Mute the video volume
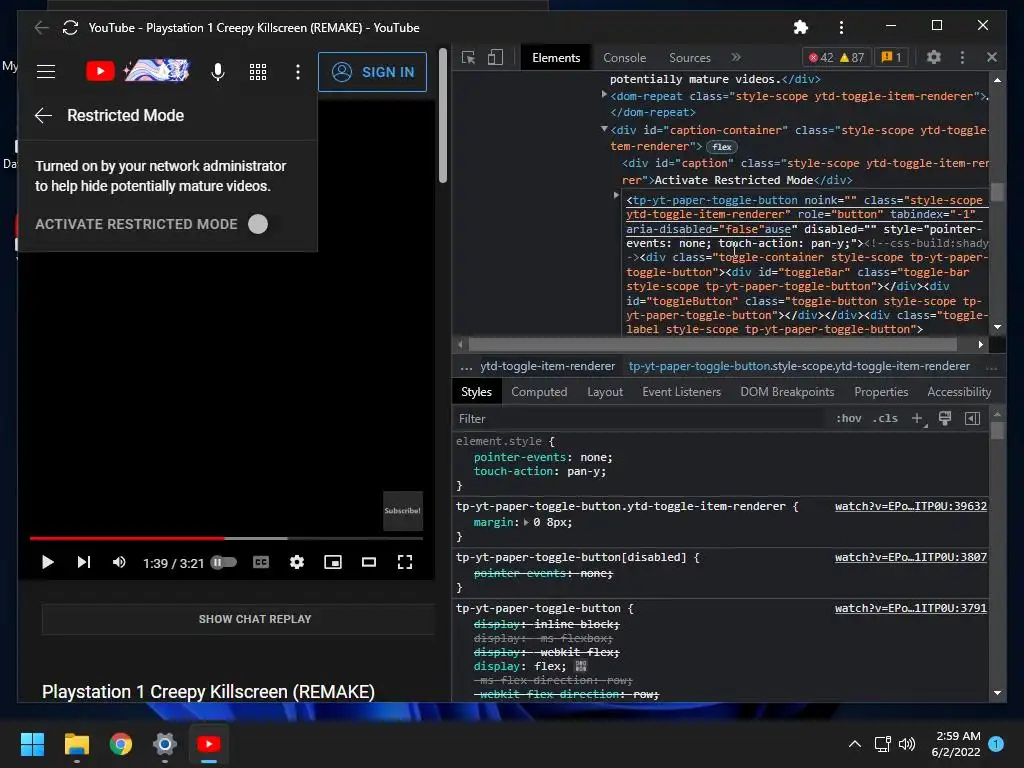The width and height of the screenshot is (1024, 768). 119,562
